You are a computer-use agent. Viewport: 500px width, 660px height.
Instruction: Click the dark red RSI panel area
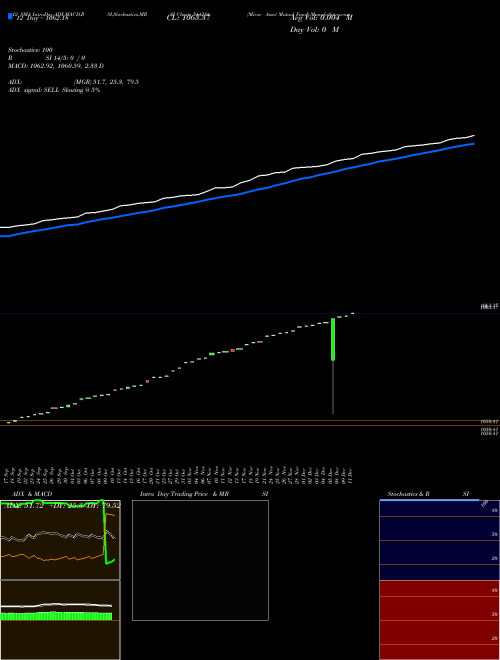click(x=439, y=620)
